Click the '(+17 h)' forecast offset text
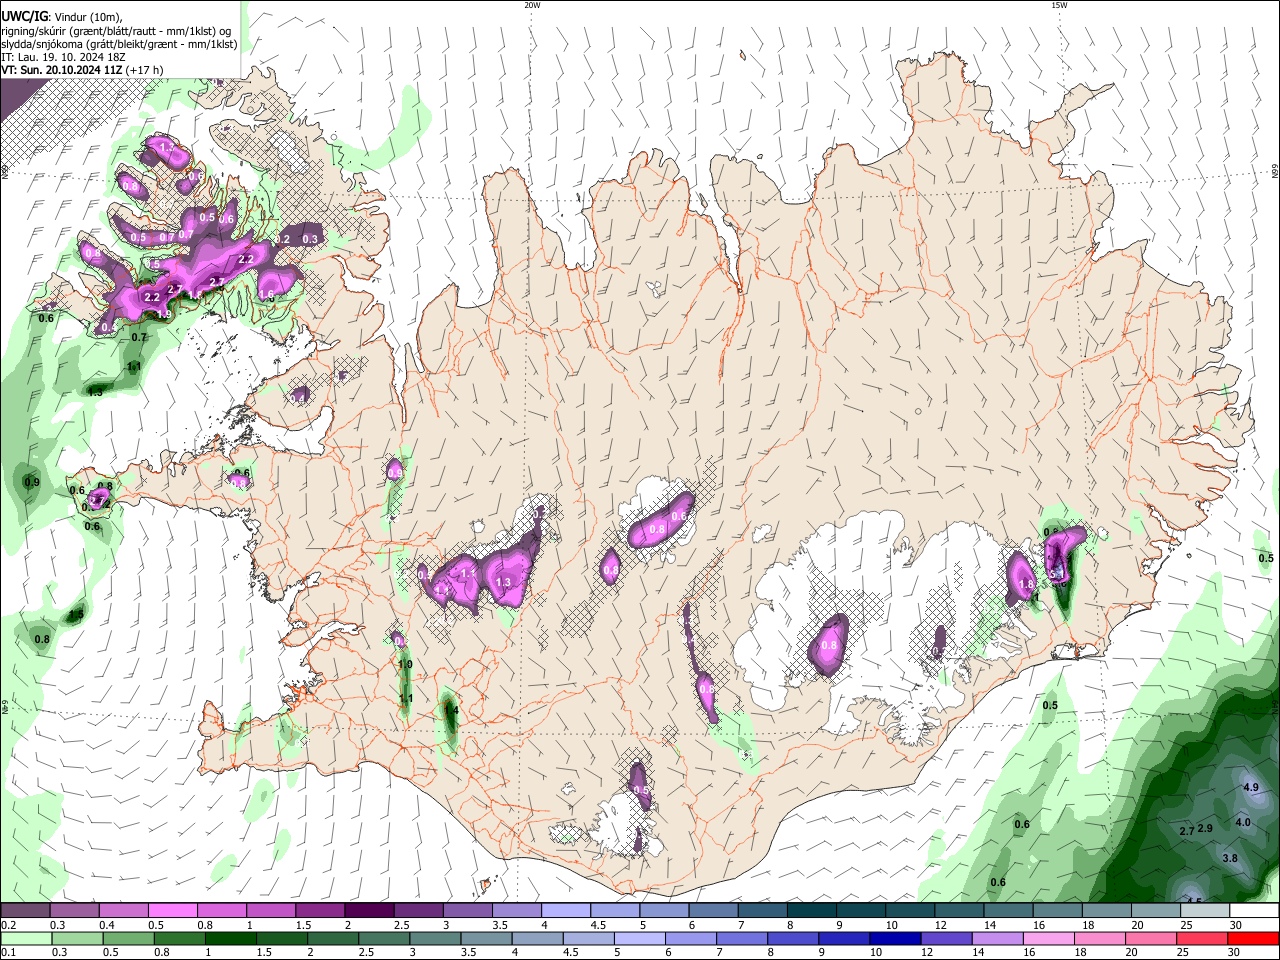Image resolution: width=1280 pixels, height=960 pixels. tap(145, 70)
